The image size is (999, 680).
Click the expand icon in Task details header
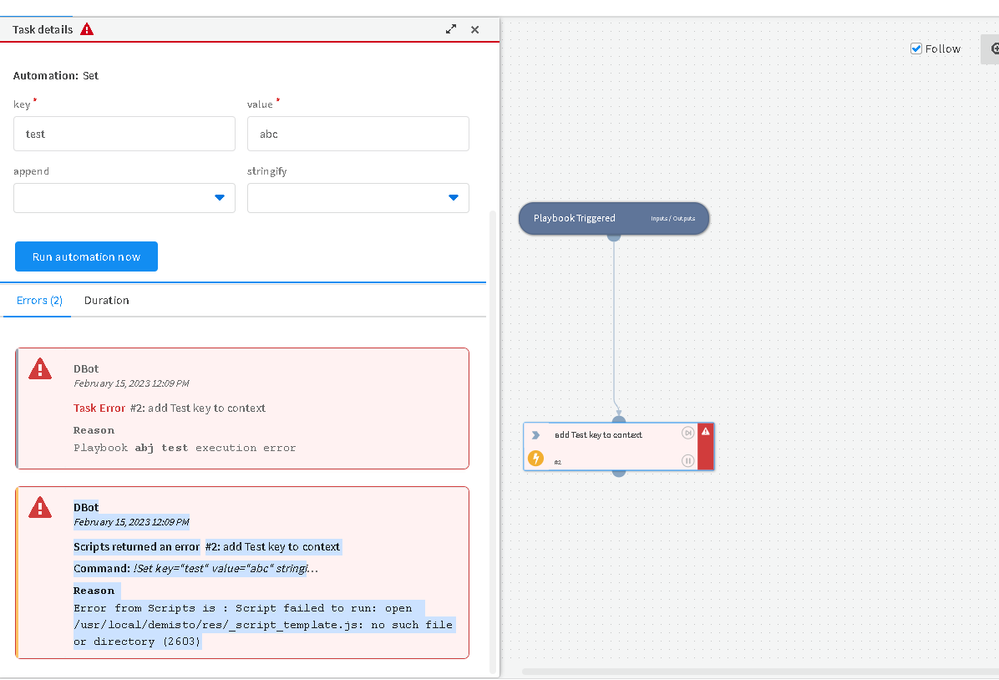[x=452, y=30]
